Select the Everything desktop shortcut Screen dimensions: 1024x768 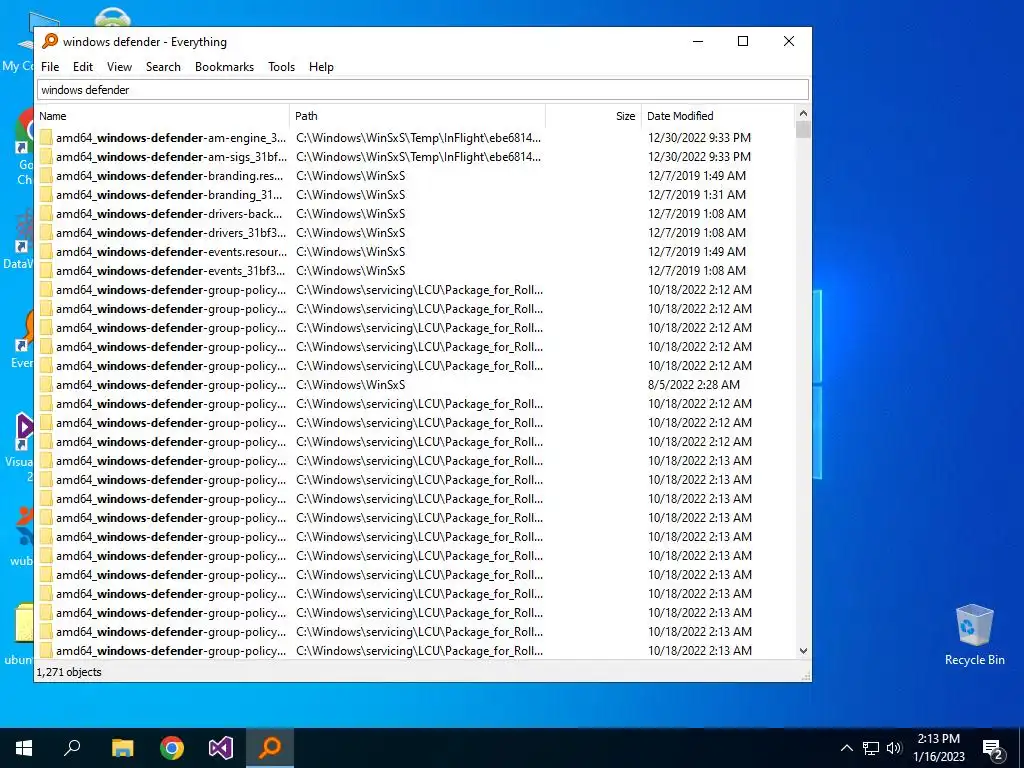click(24, 340)
